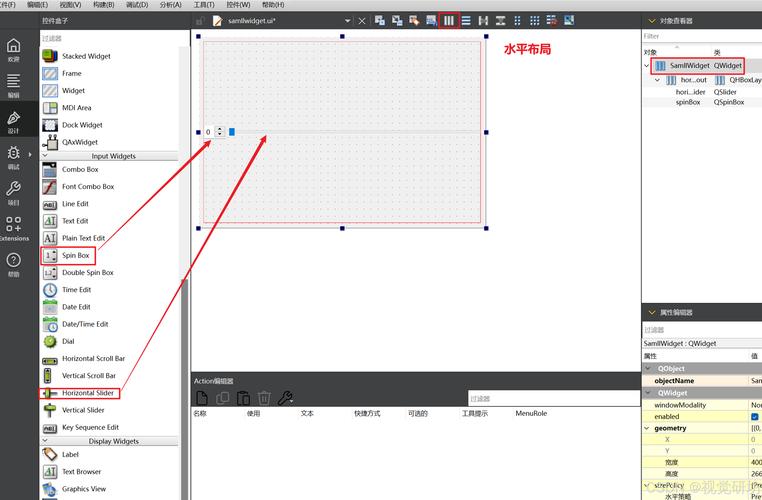Select SamllWidget in the object inspector

click(x=689, y=66)
